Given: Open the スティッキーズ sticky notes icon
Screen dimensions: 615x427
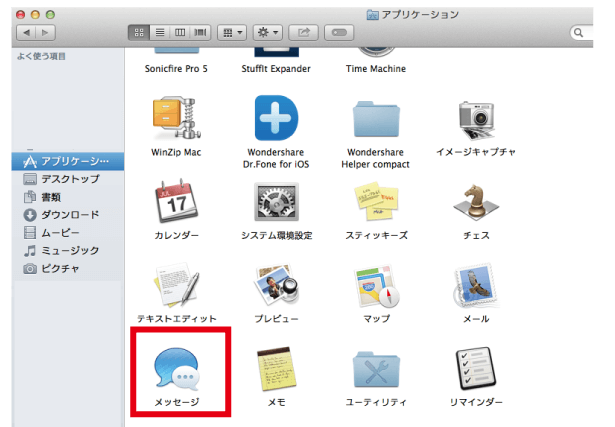Looking at the screenshot, I should tap(376, 201).
